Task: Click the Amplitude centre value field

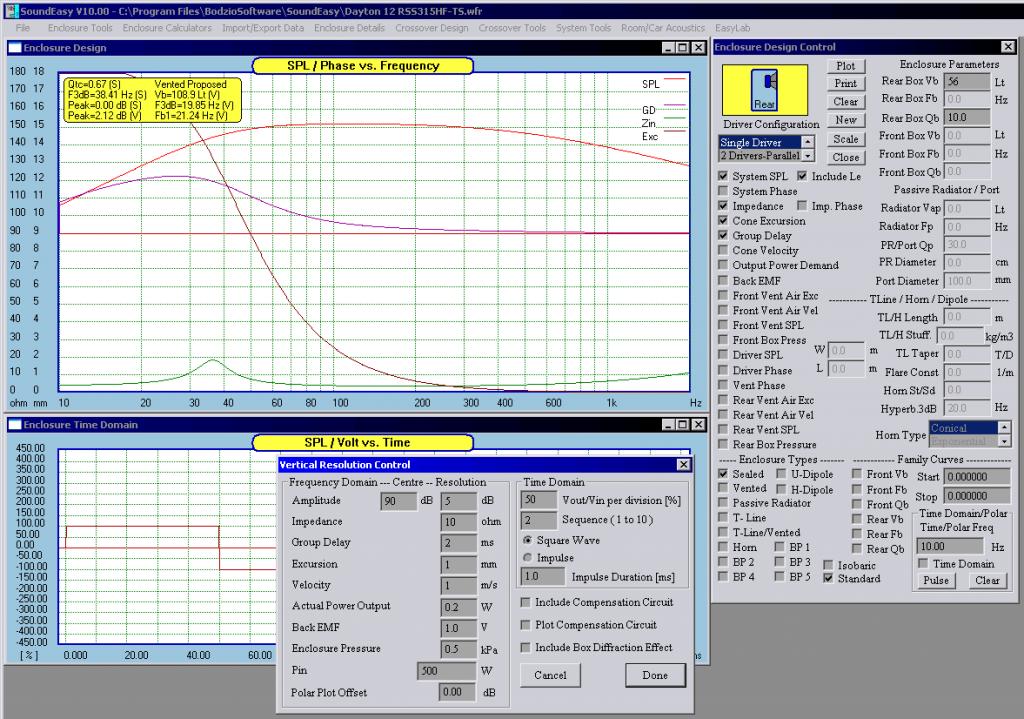Action: (x=398, y=501)
